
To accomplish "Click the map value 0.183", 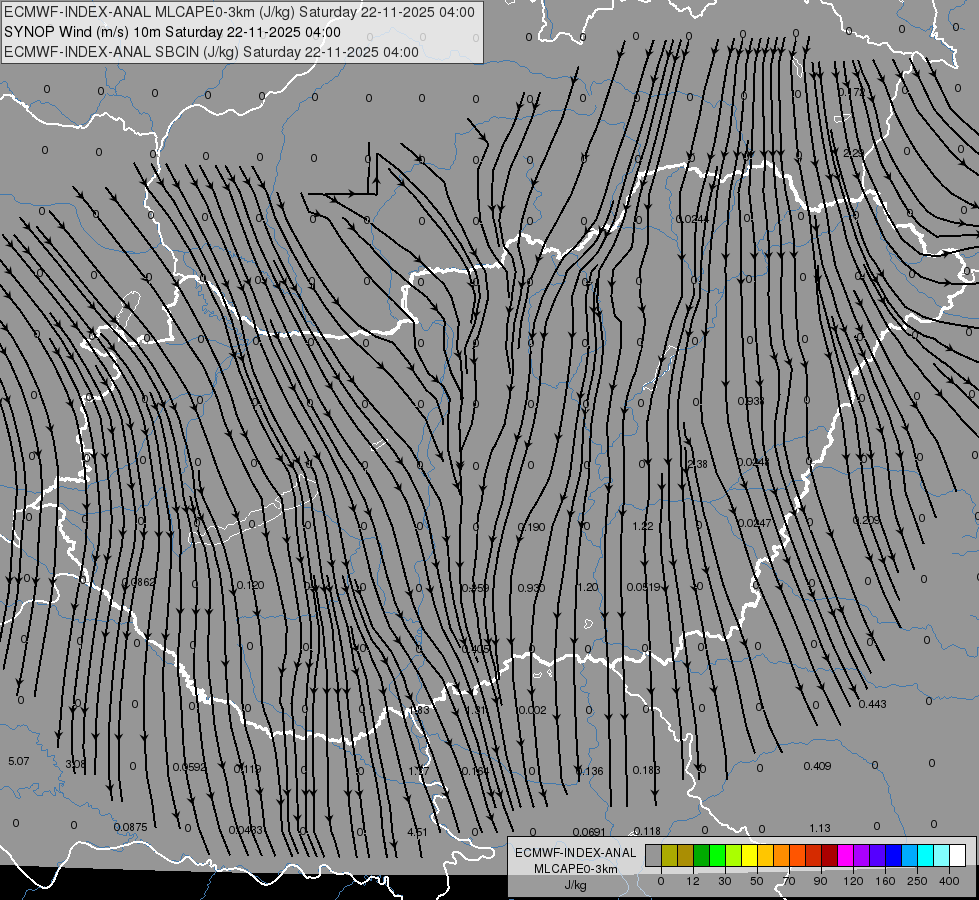I will [x=646, y=770].
